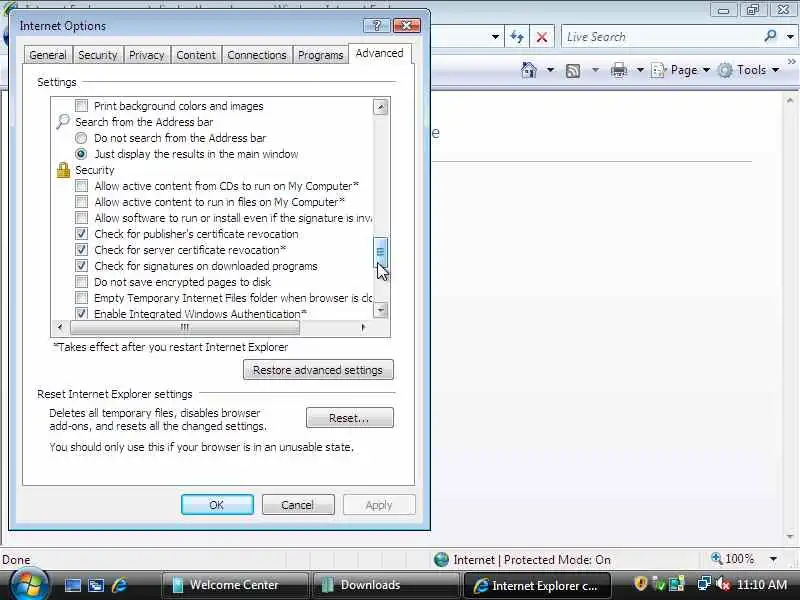This screenshot has height=600, width=800.
Task: Check Do not save encrypted pages
Action: (81, 282)
